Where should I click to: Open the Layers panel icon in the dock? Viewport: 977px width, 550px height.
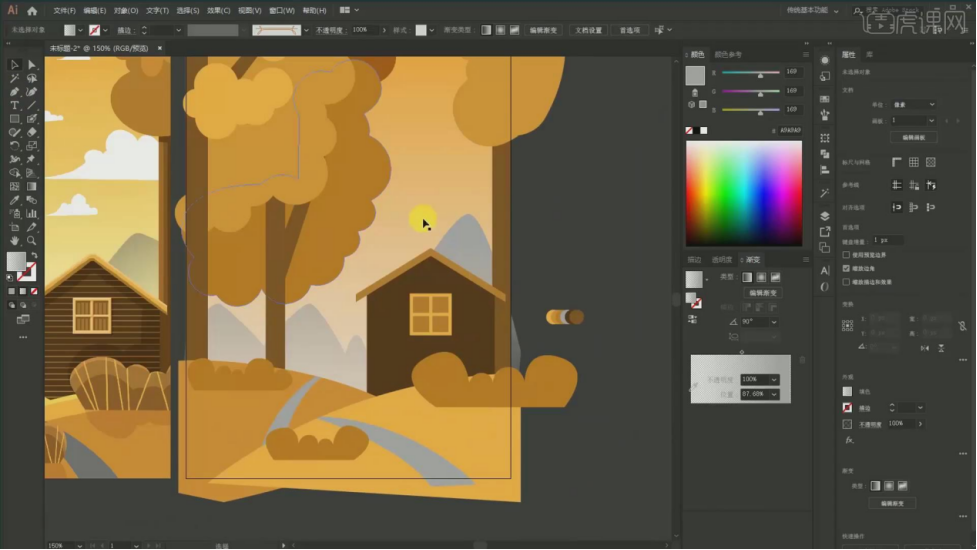[x=825, y=215]
